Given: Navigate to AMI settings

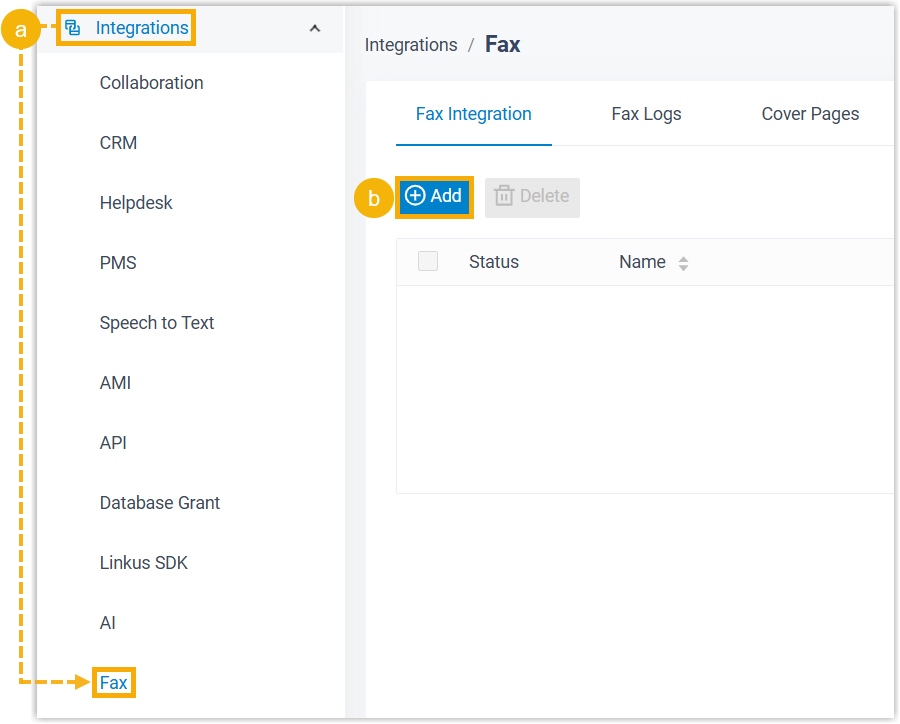Looking at the screenshot, I should (x=115, y=383).
